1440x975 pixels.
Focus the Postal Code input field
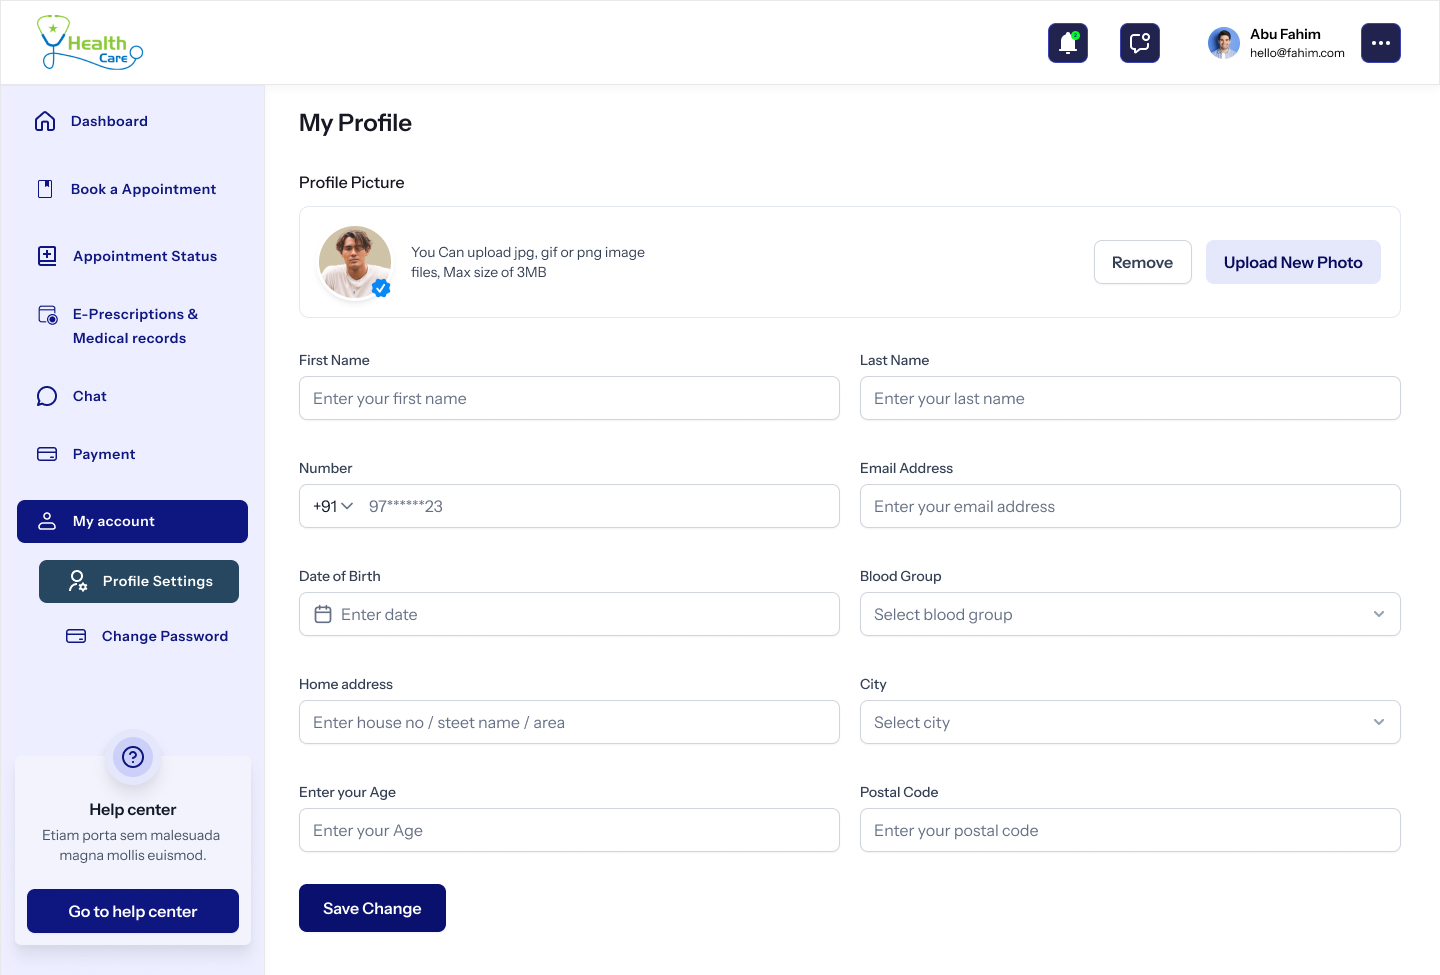pyautogui.click(x=1130, y=830)
